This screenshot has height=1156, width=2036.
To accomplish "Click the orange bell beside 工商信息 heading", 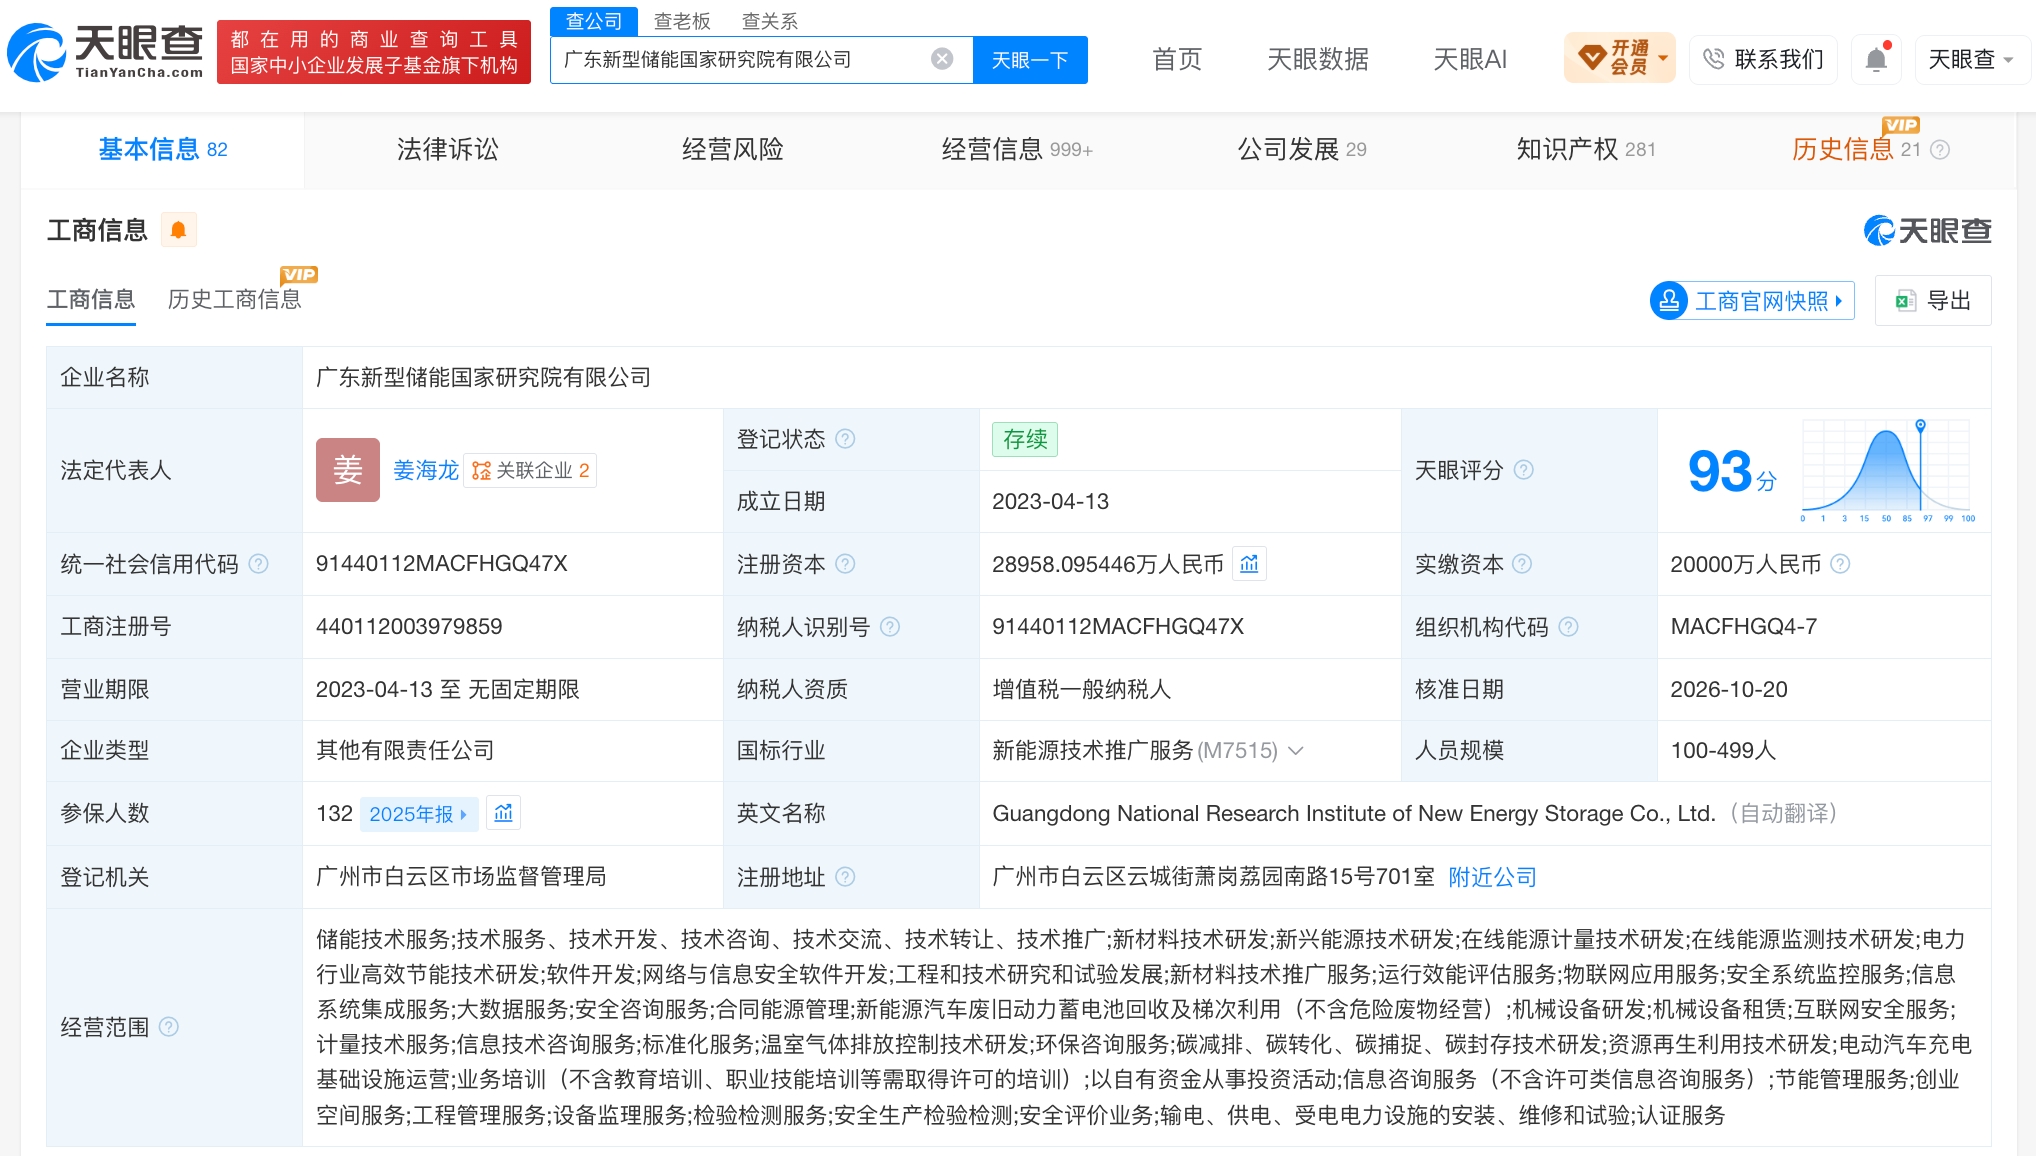I will [x=178, y=230].
